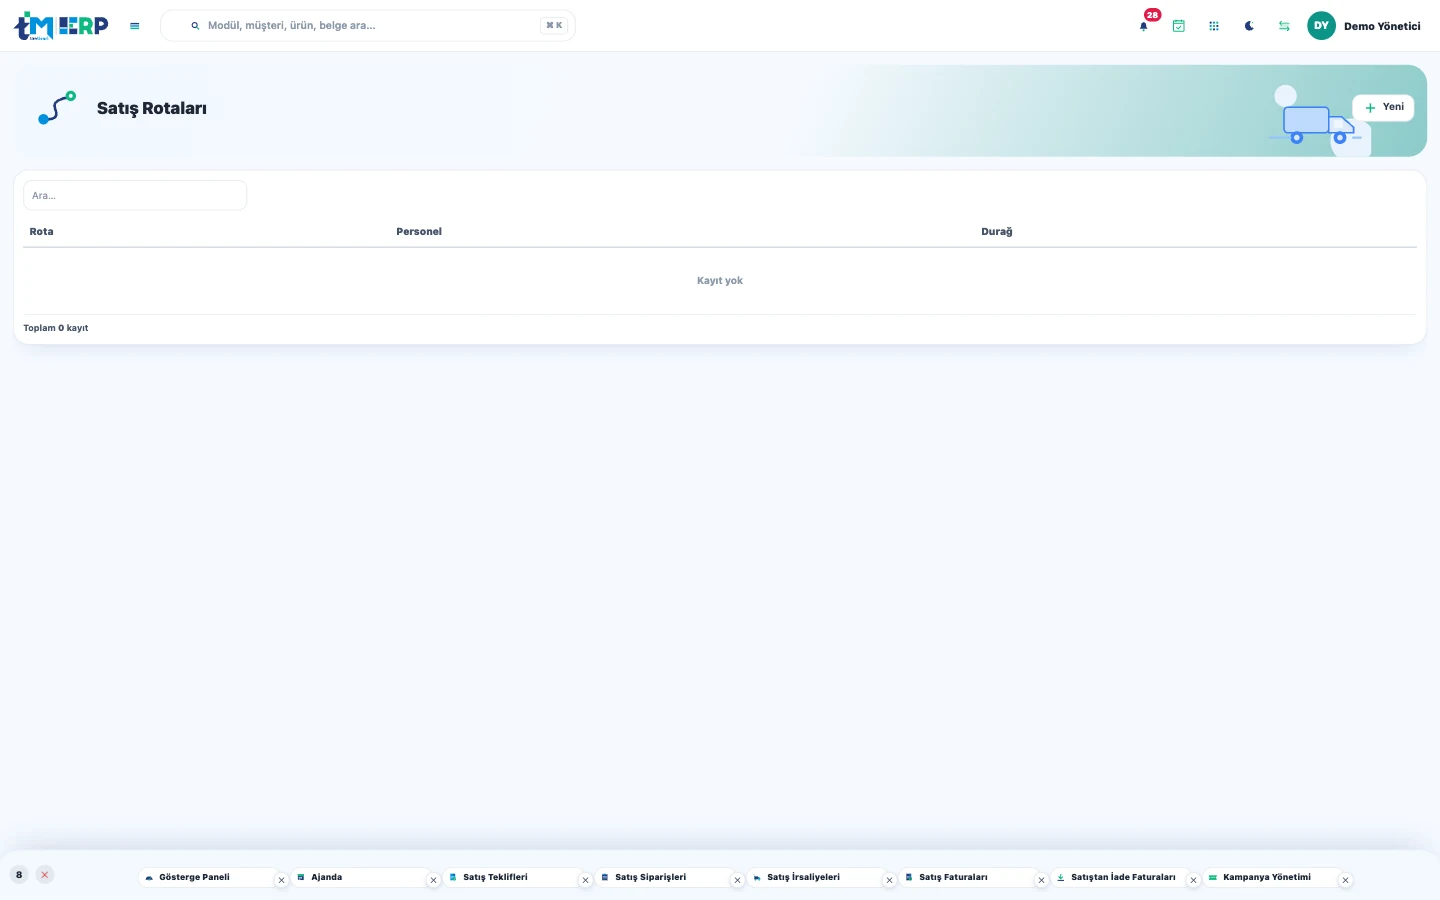Open the notifications bell with 28 badge
The image size is (1440, 900).
[1144, 26]
